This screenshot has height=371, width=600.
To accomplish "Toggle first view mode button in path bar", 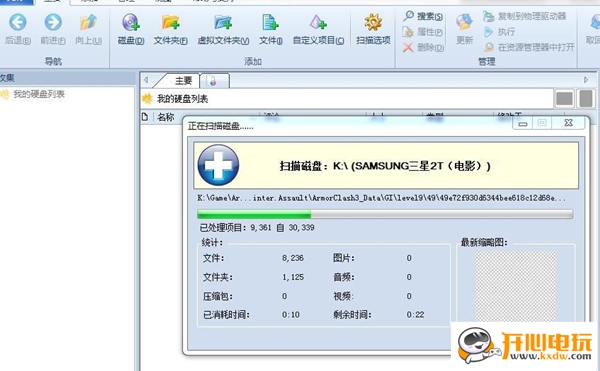I will click(565, 99).
